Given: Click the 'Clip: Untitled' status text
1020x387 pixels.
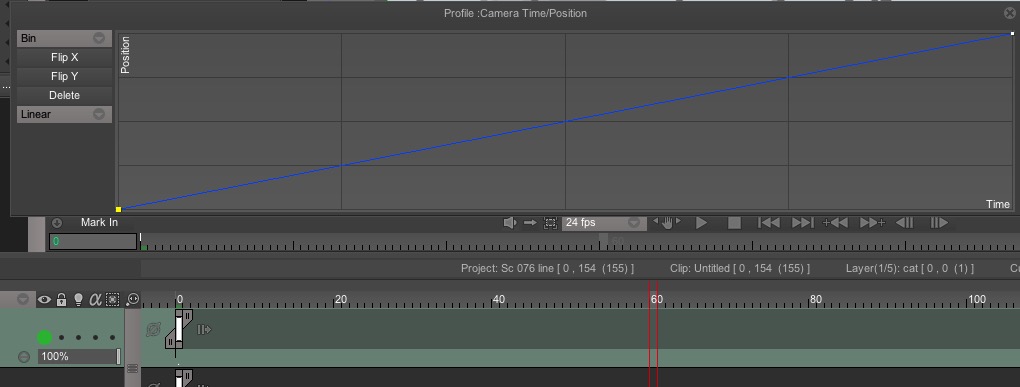Looking at the screenshot, I should point(740,268).
